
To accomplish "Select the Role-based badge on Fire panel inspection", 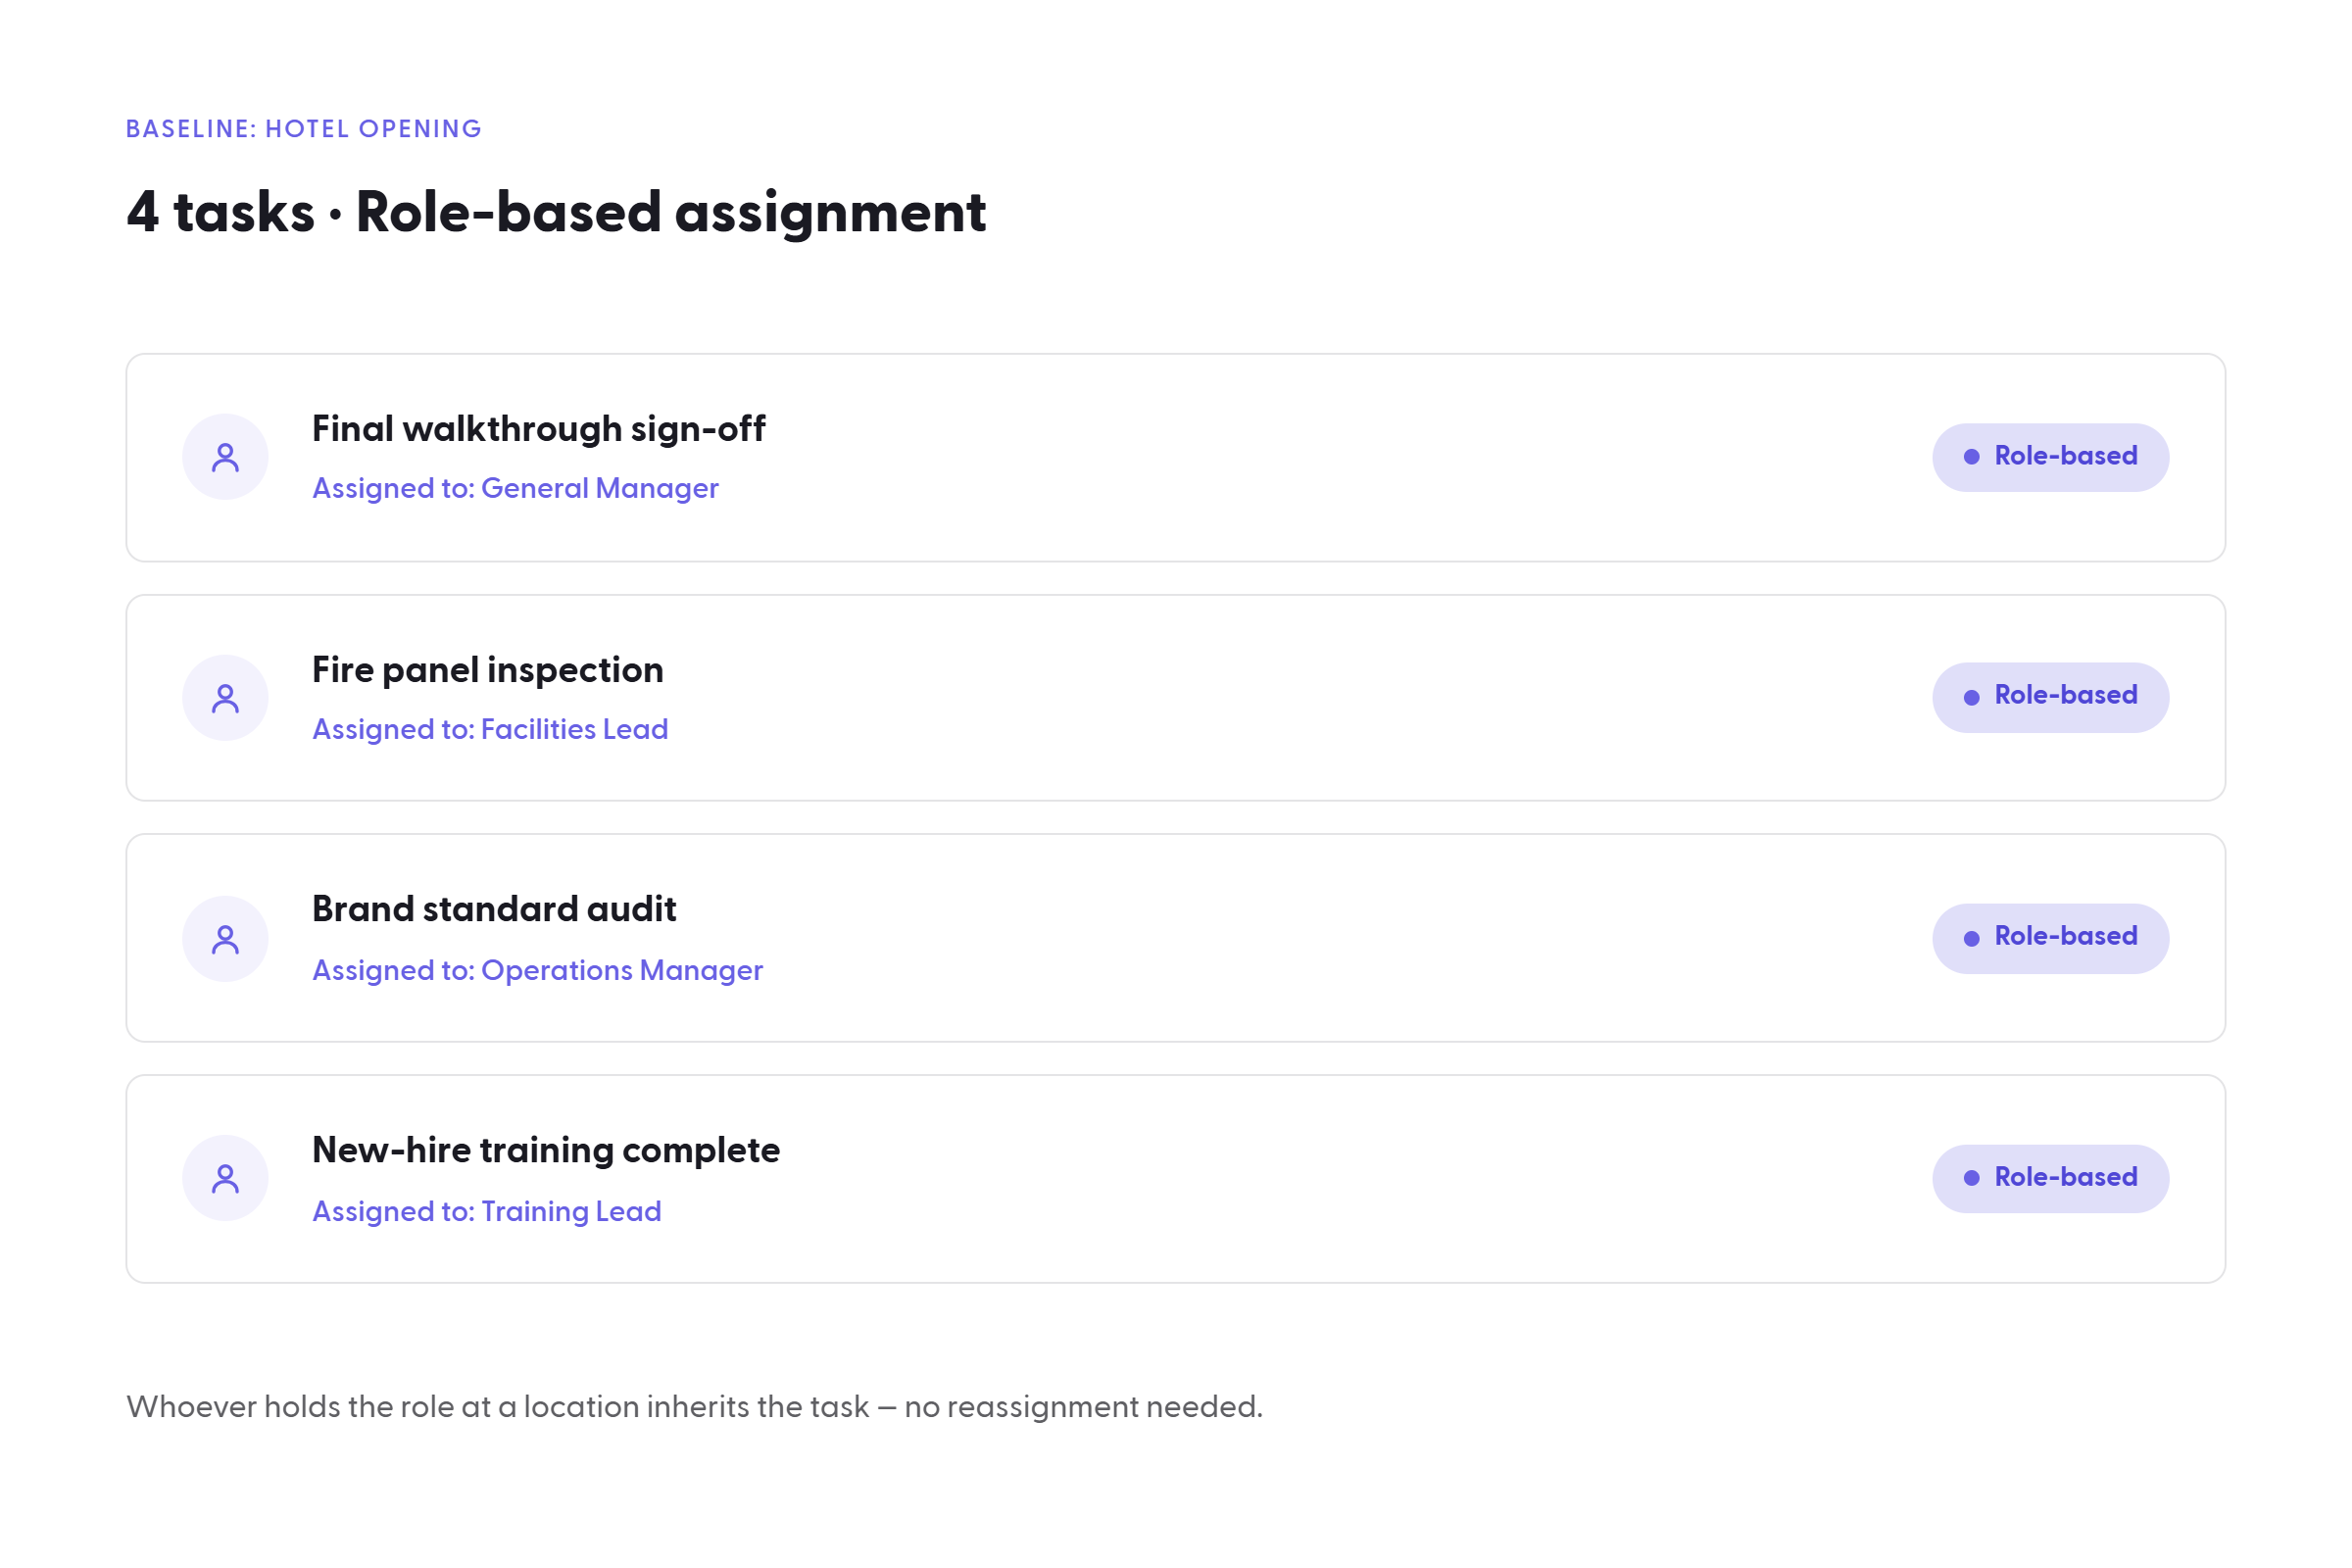I will [x=2050, y=697].
